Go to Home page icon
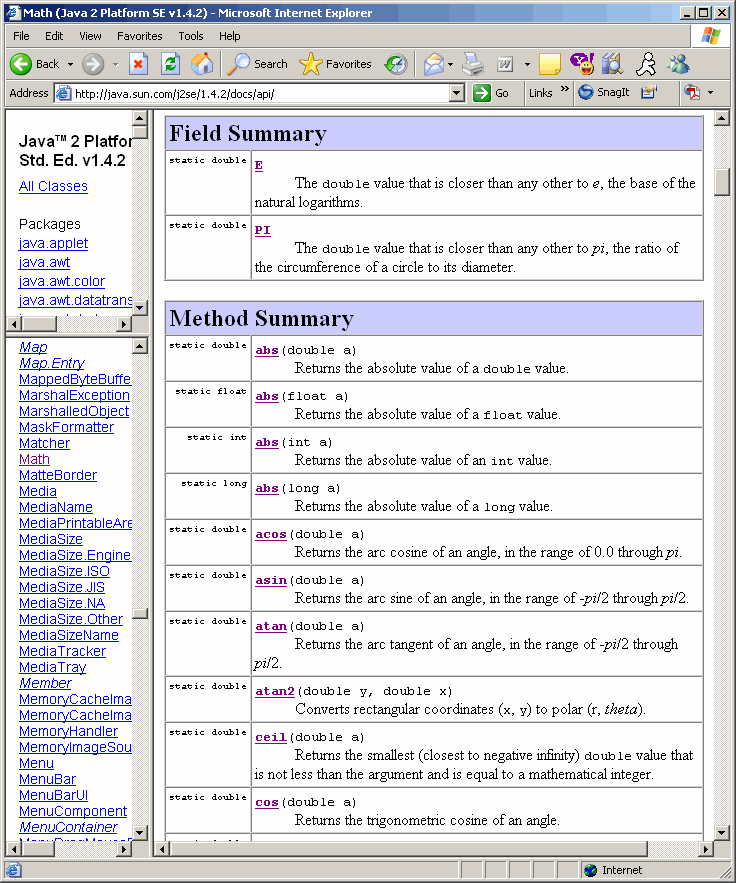Viewport: 736px width, 883px height. click(202, 64)
